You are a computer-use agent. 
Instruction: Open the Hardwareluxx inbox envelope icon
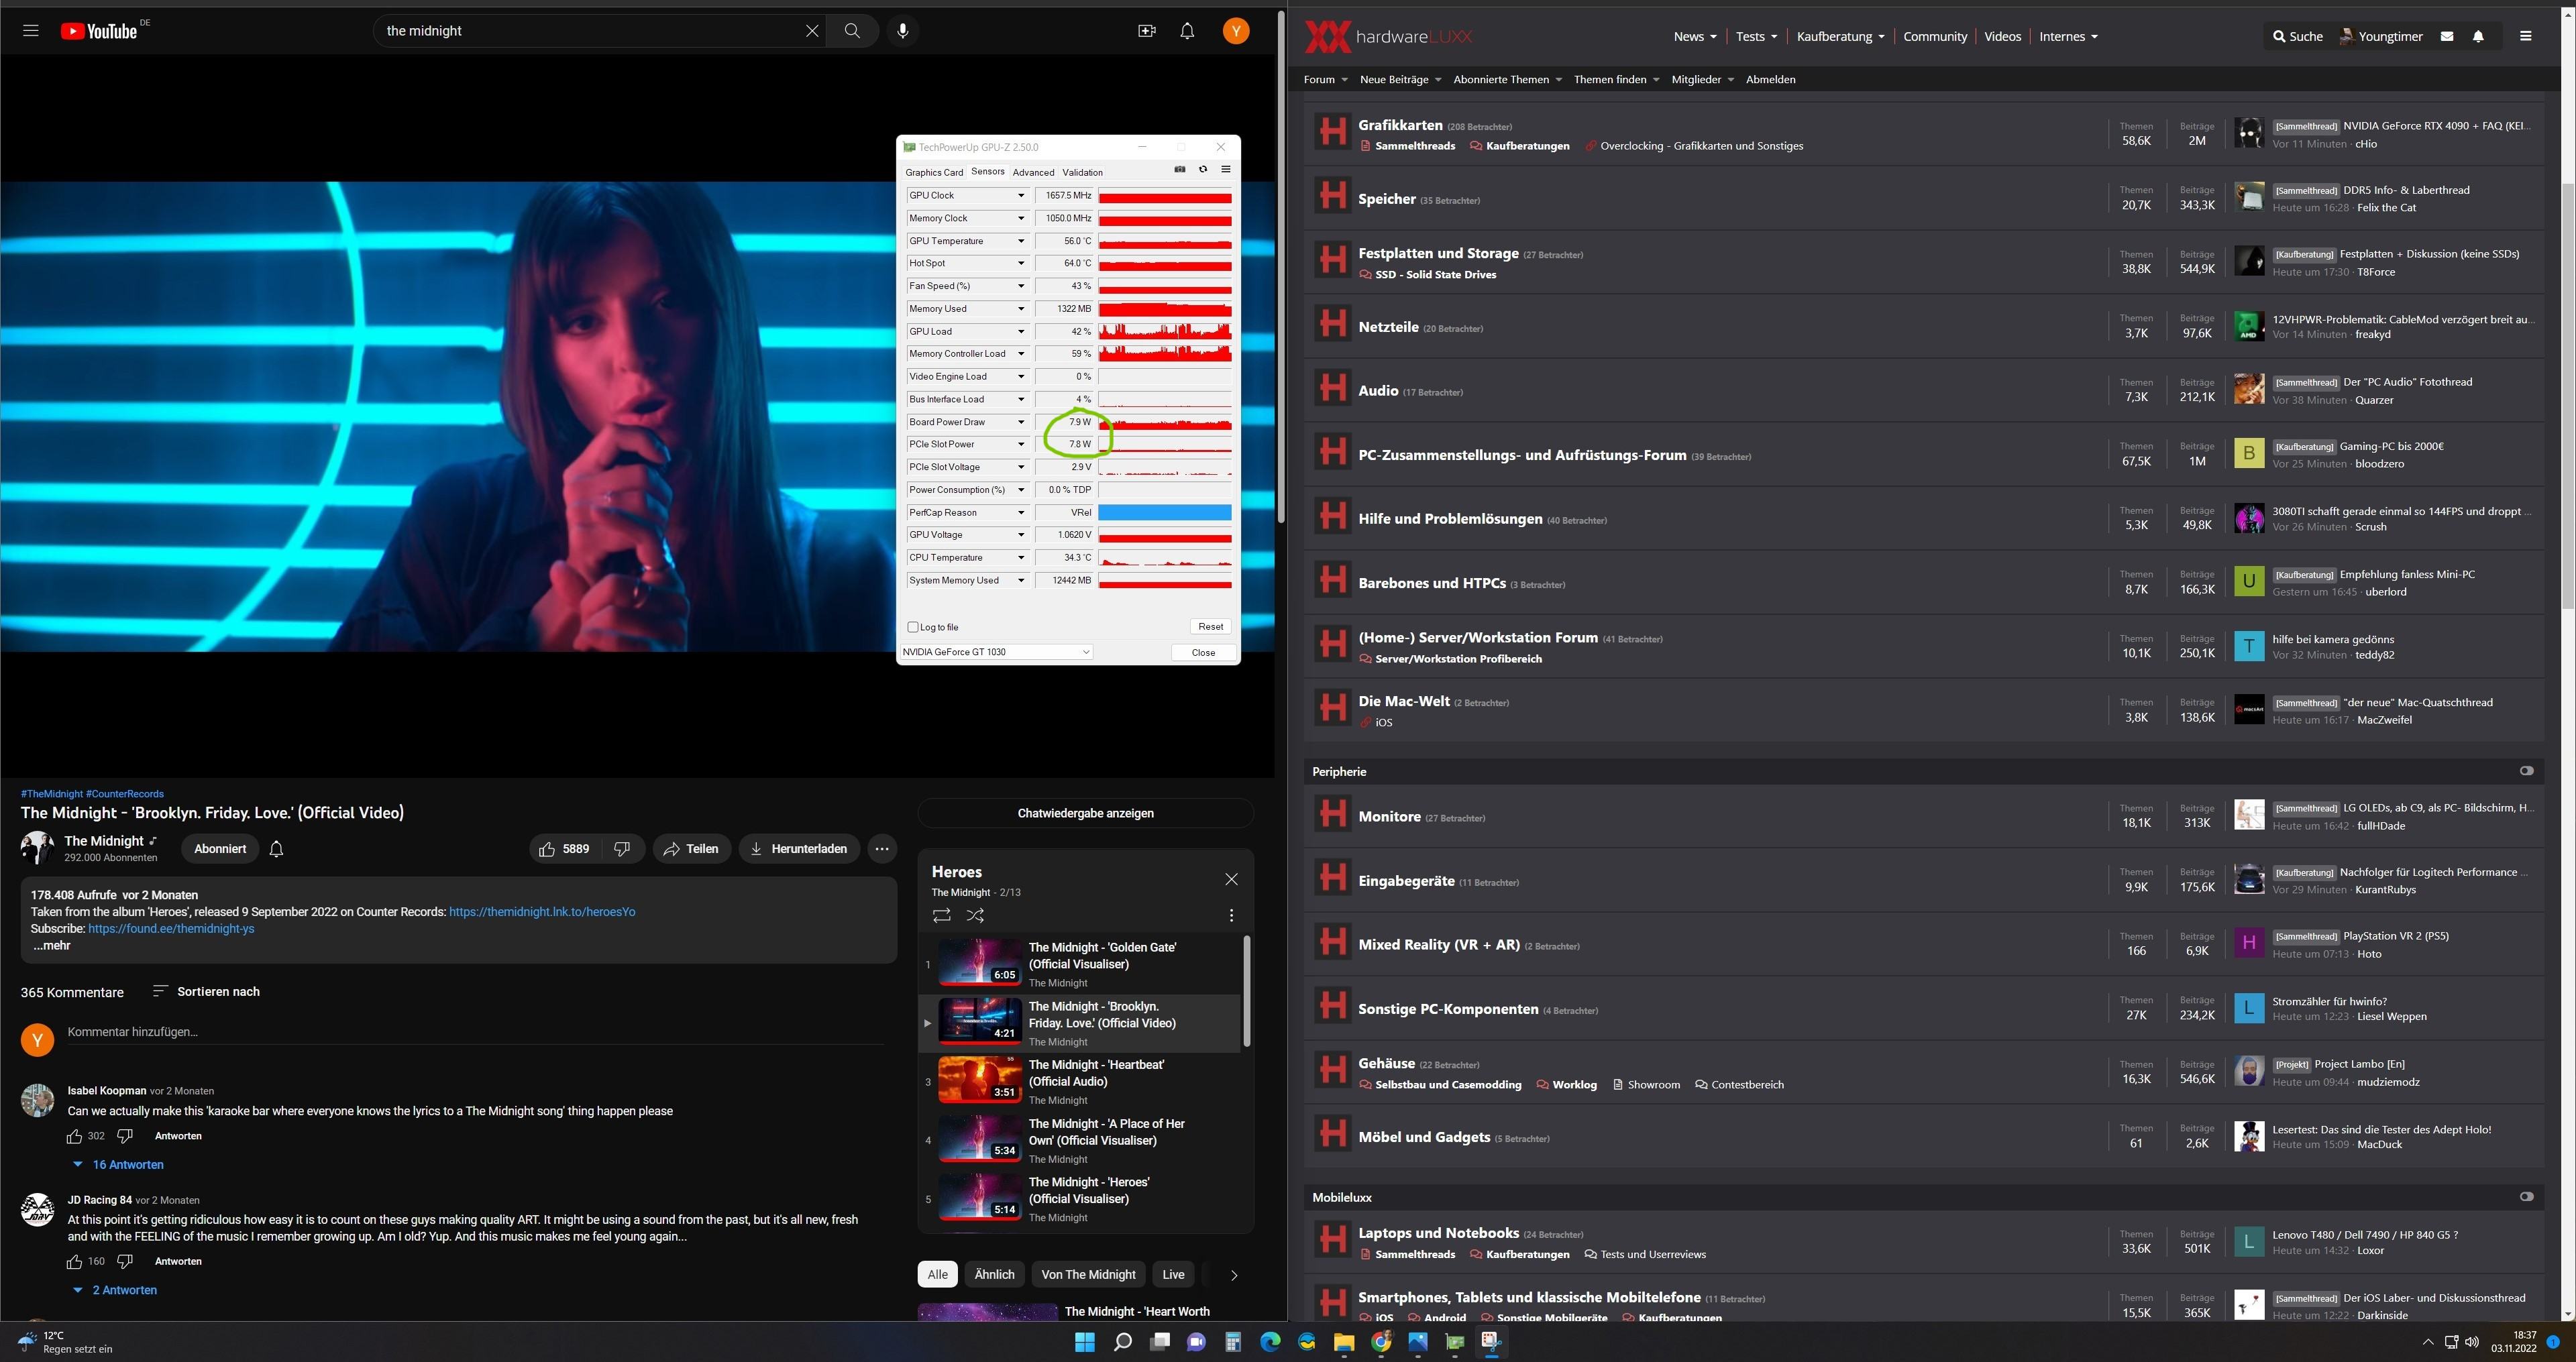coord(2447,36)
